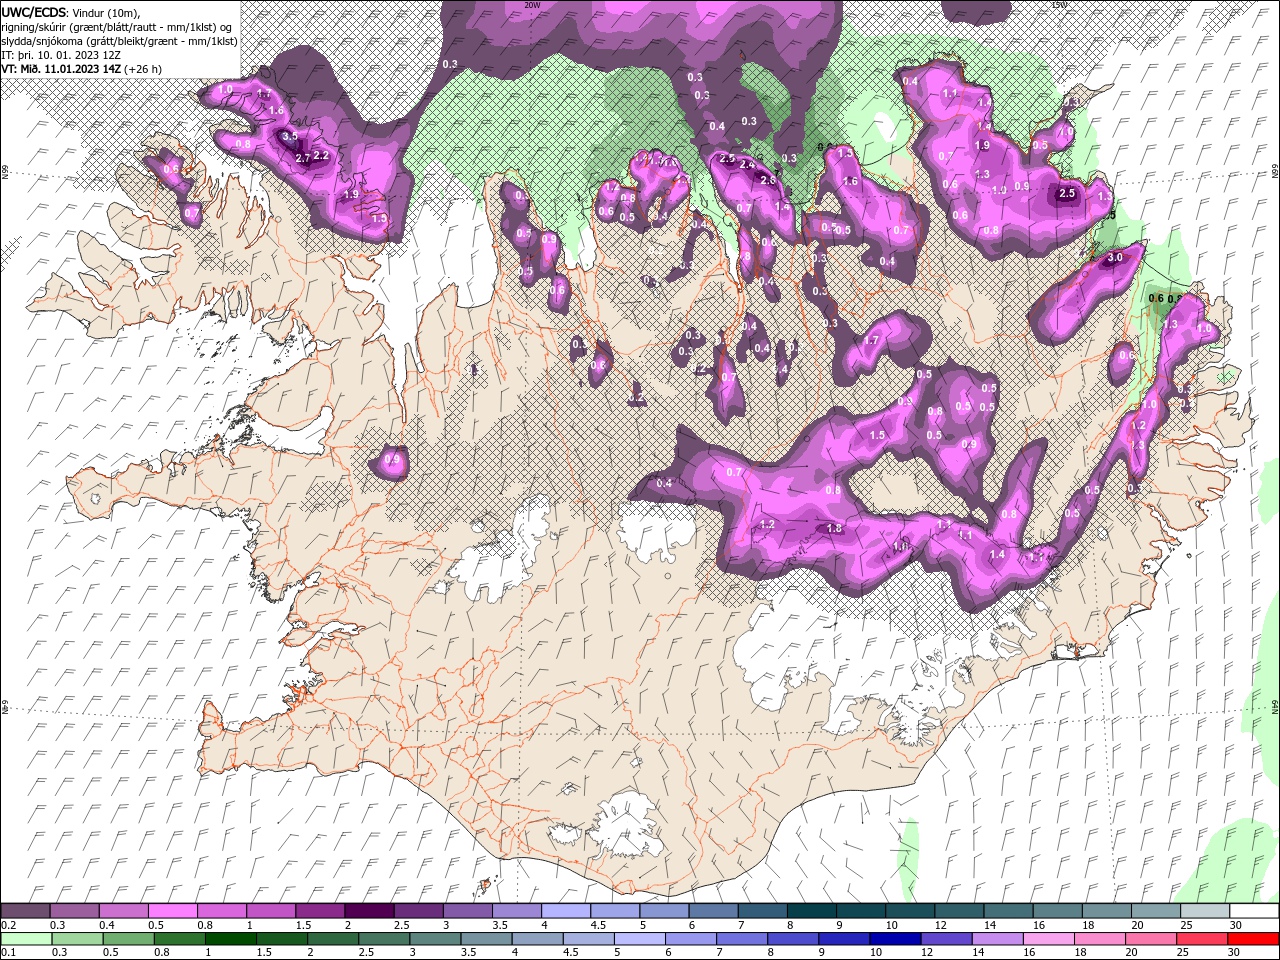Choose the lavender 14 swatch in lower legend
1280x960 pixels.
(x=999, y=939)
